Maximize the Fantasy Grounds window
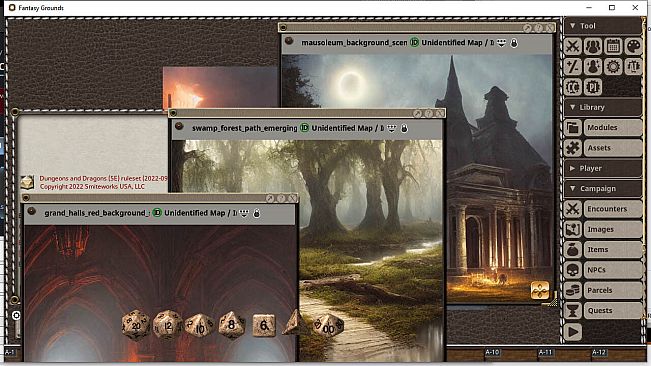Image resolution: width=651 pixels, height=366 pixels. pyautogui.click(x=612, y=7)
